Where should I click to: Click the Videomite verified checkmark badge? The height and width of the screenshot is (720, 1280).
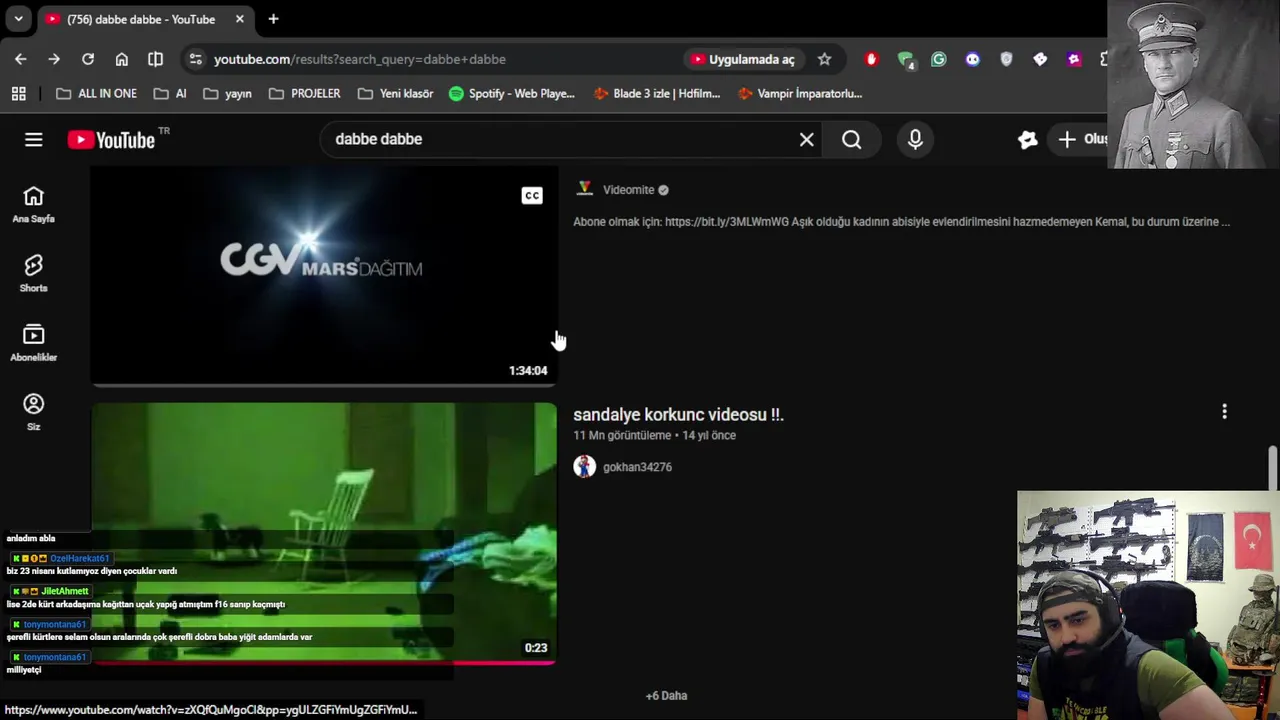point(663,190)
